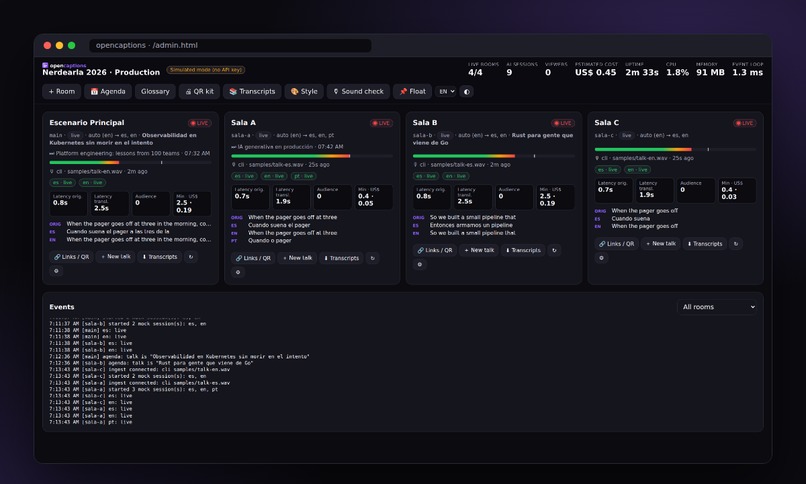Image resolution: width=806 pixels, height=484 pixels.
Task: Open settings gear of Sala C
Action: pyautogui.click(x=601, y=258)
